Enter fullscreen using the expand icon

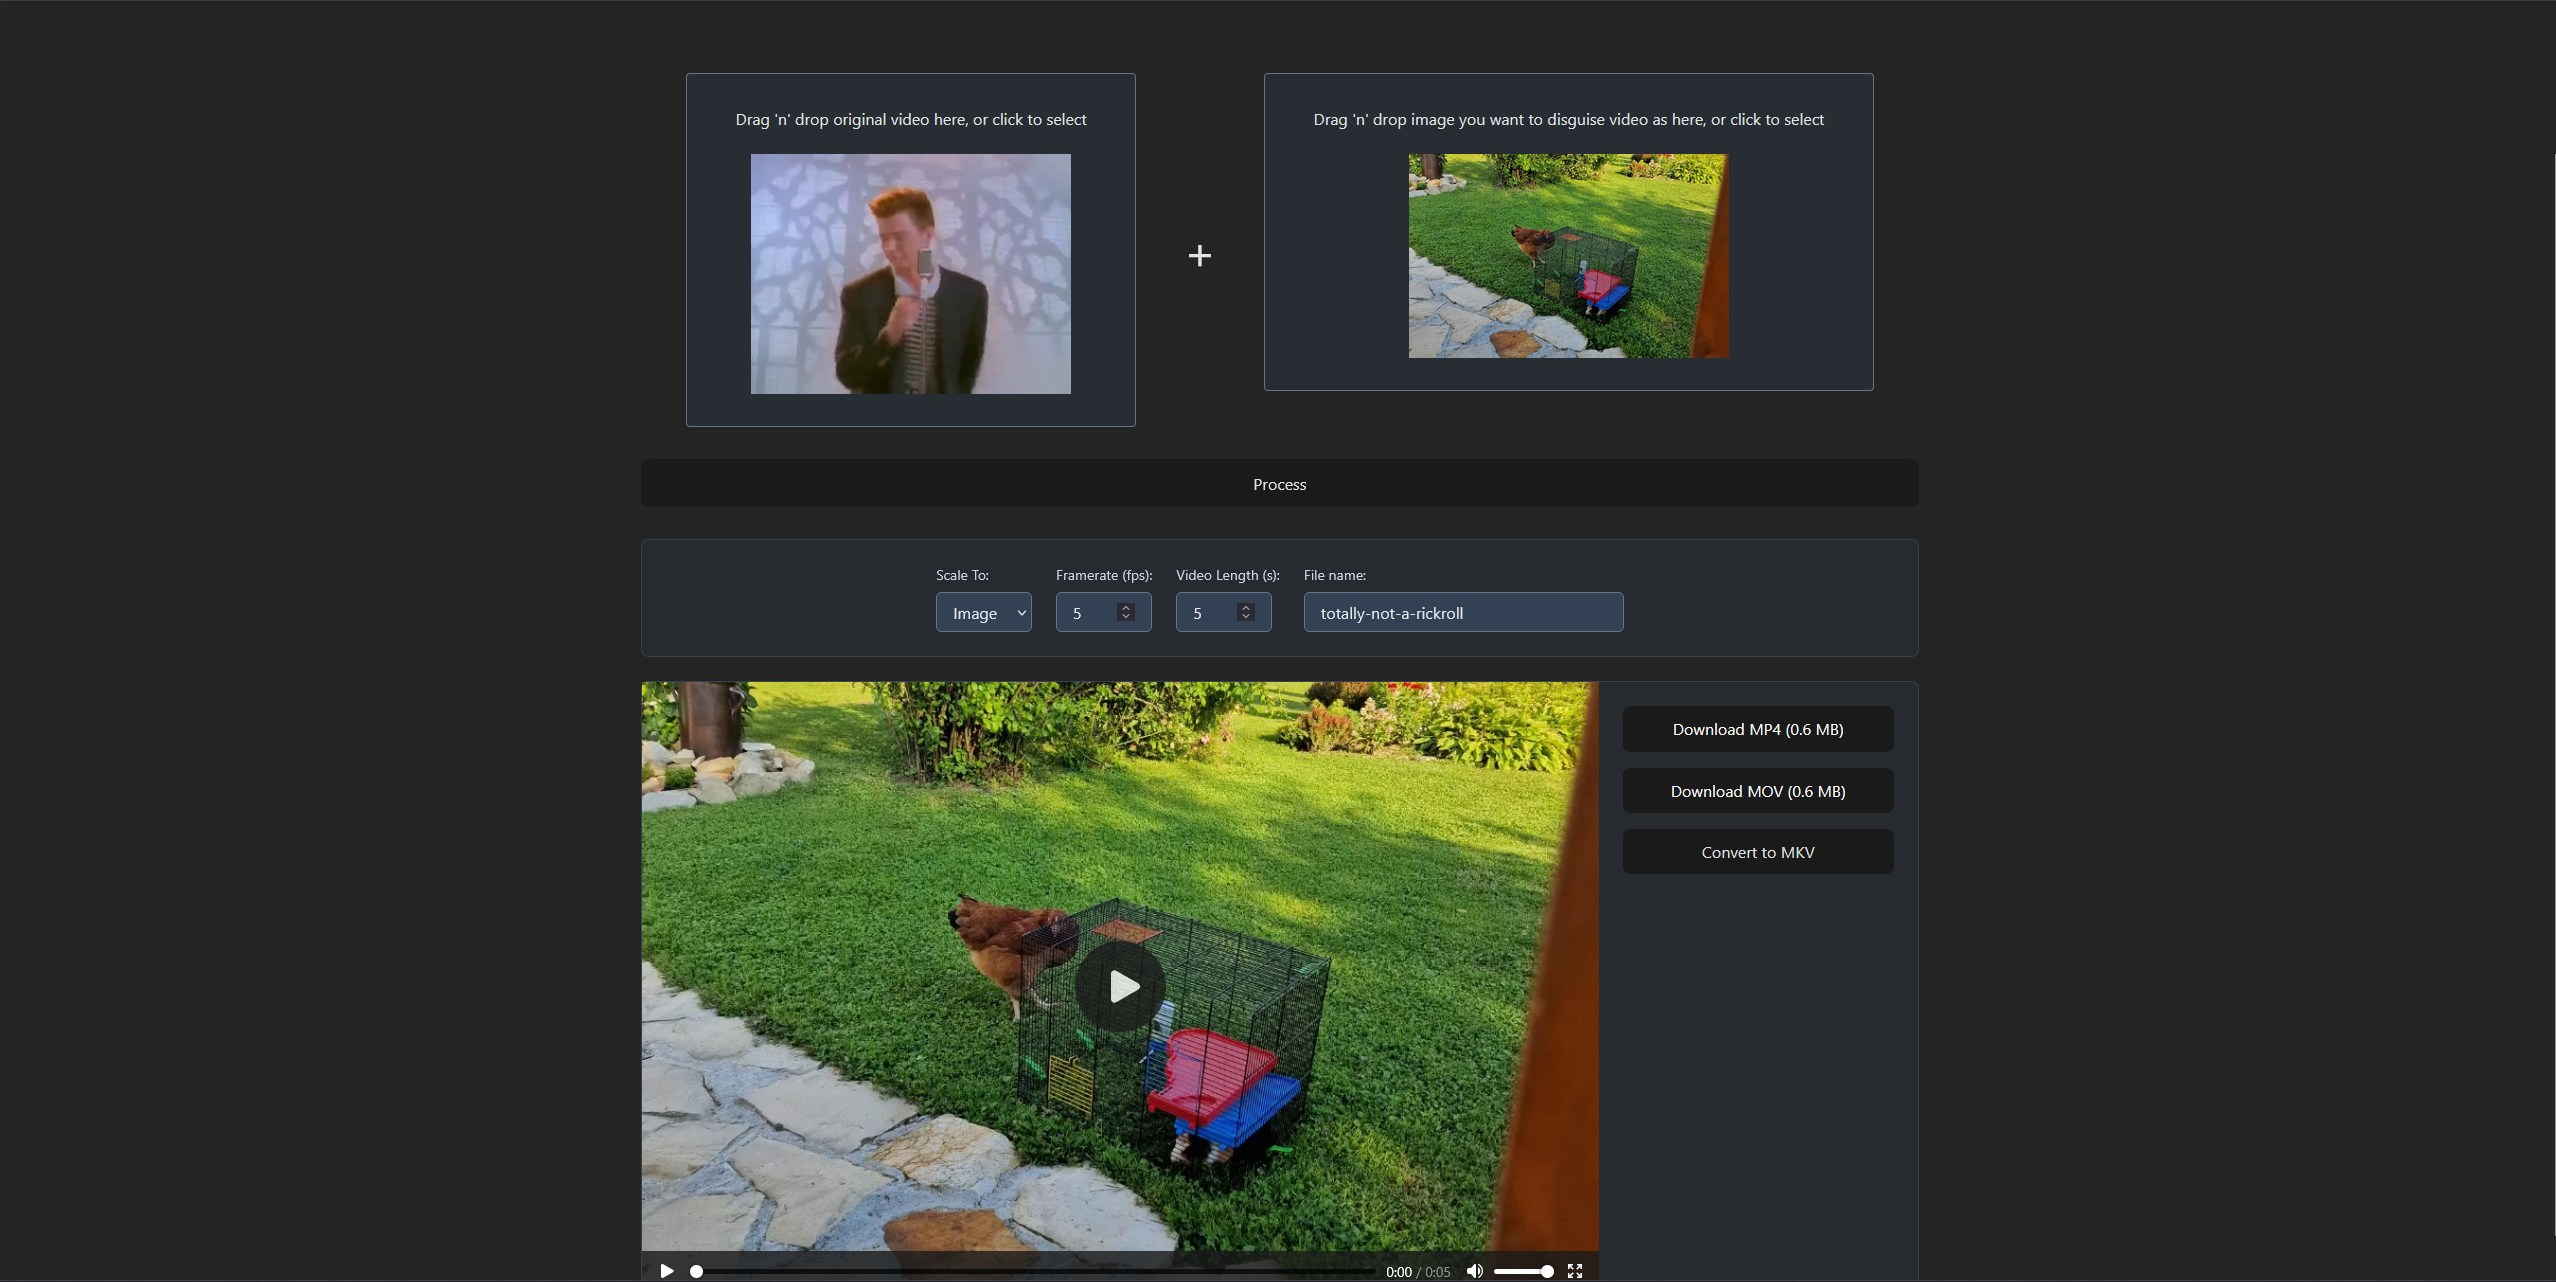1575,1271
